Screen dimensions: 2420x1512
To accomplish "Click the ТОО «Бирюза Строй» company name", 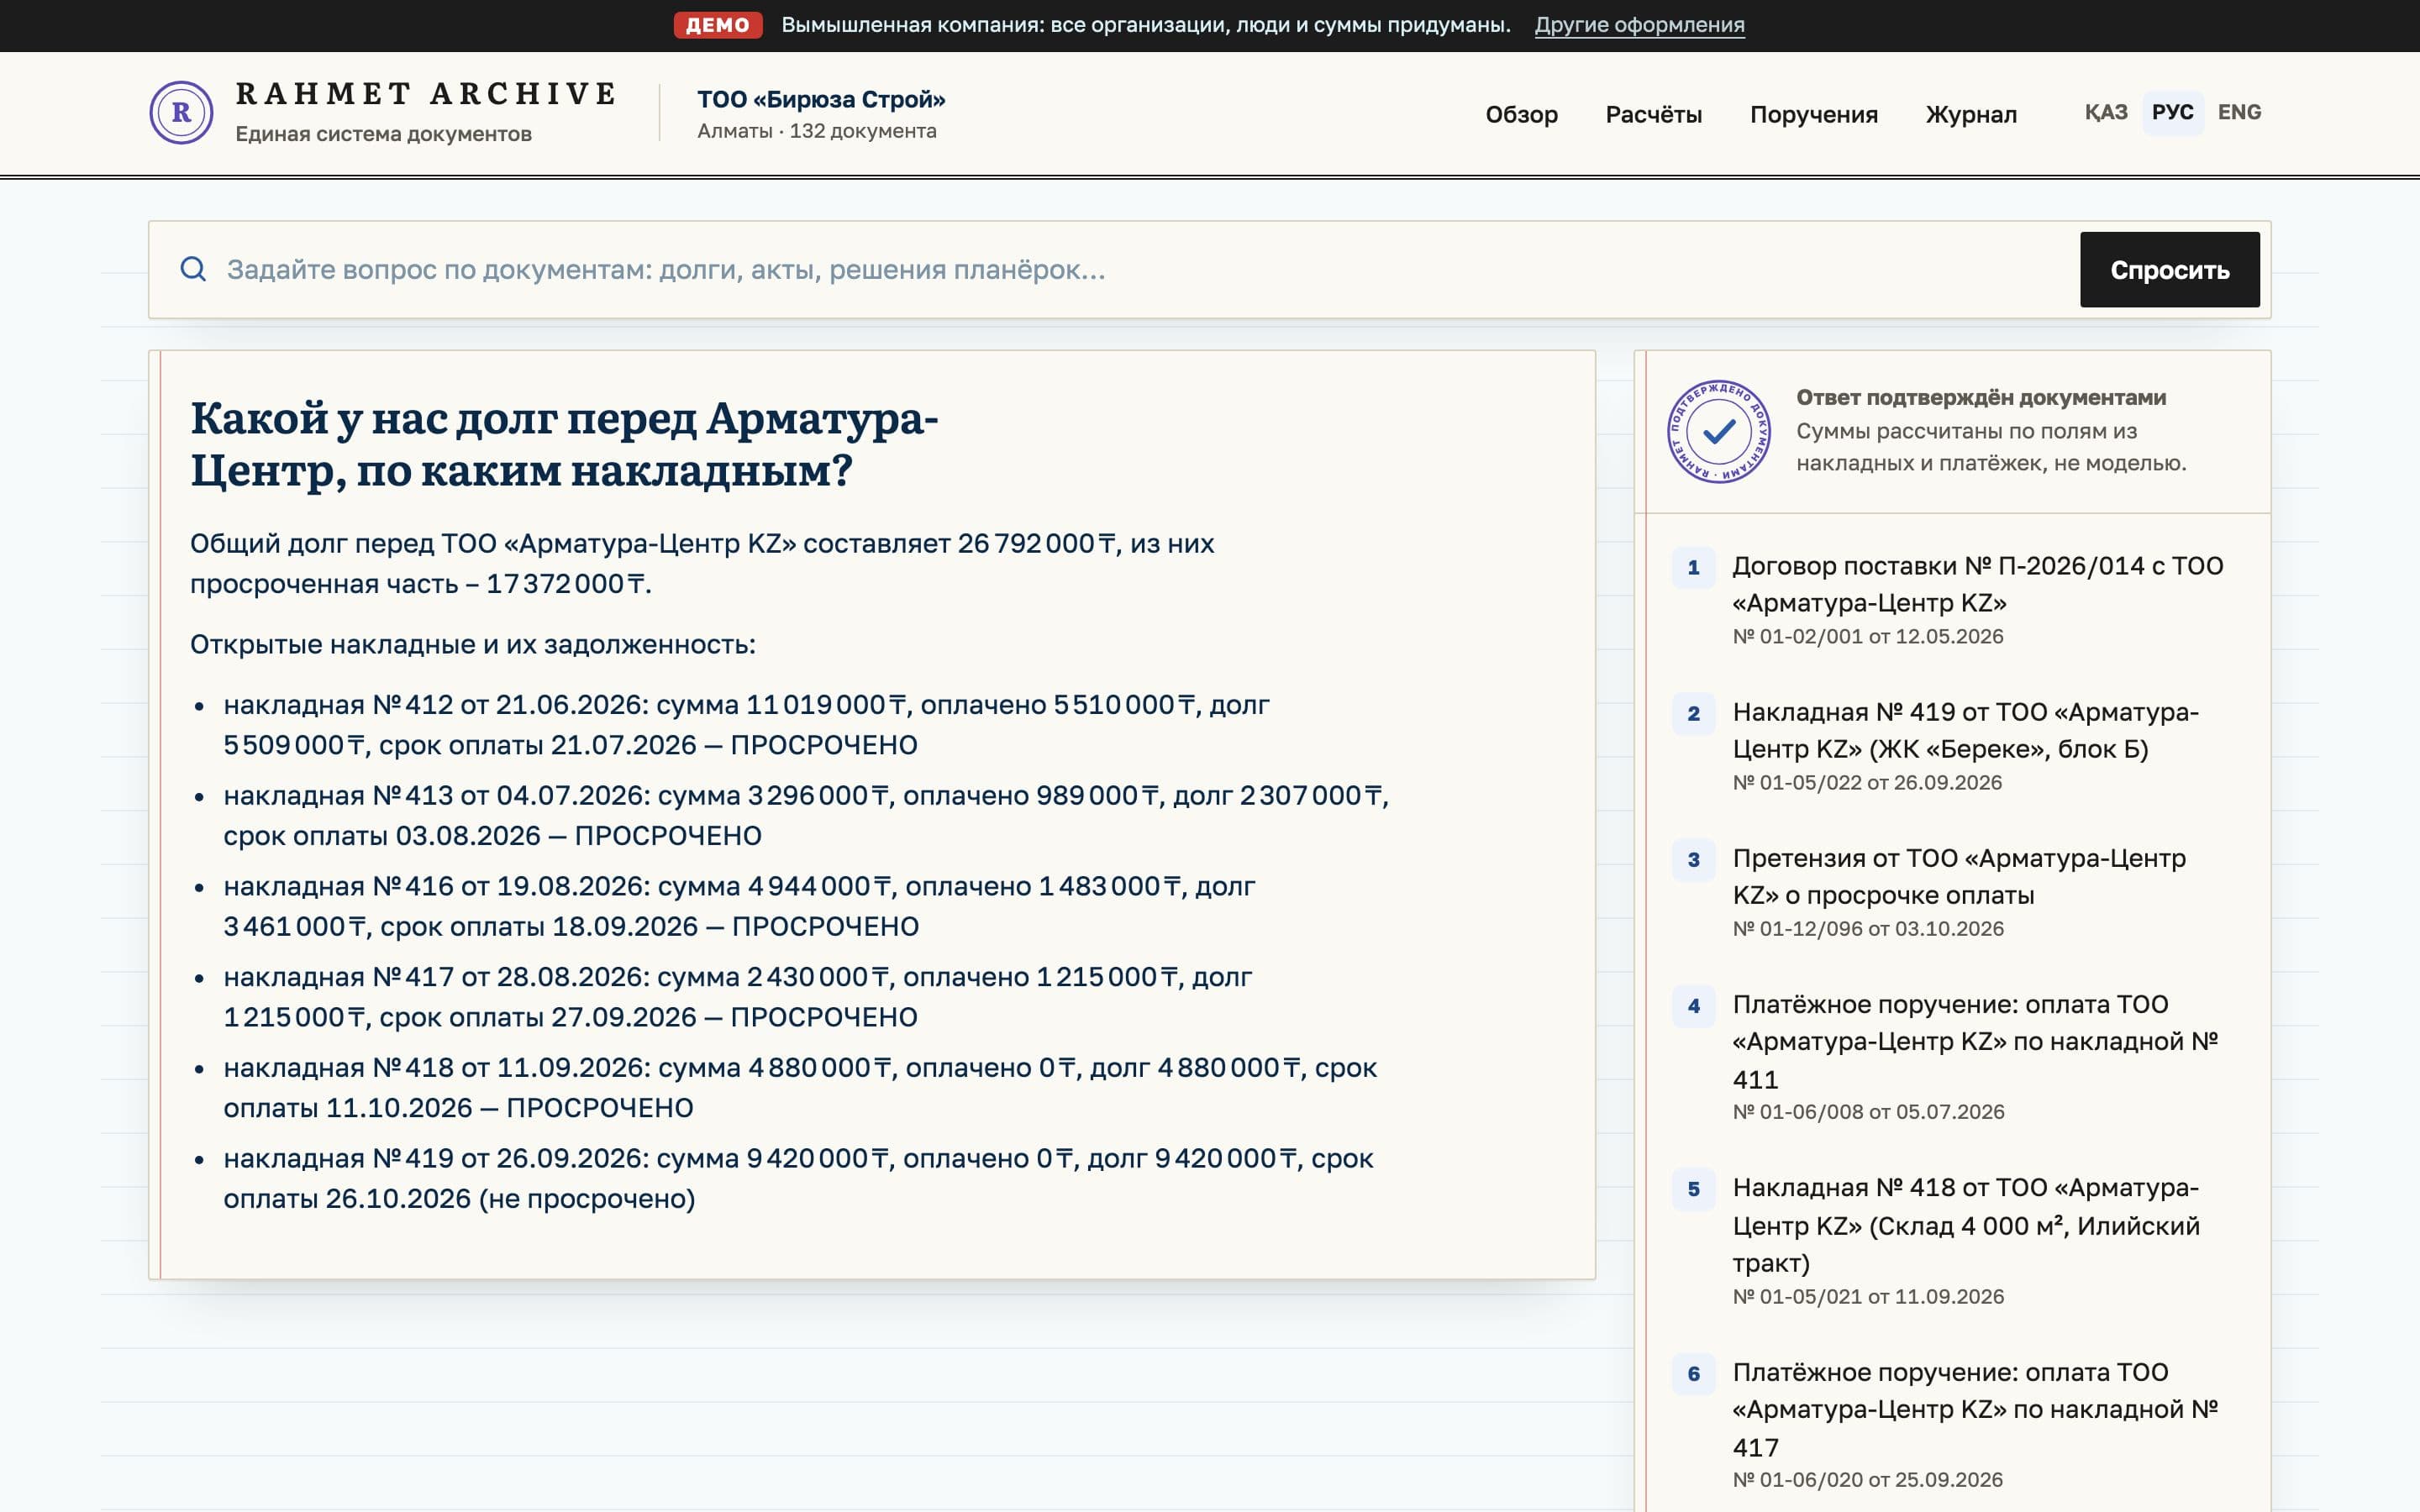I will [821, 99].
